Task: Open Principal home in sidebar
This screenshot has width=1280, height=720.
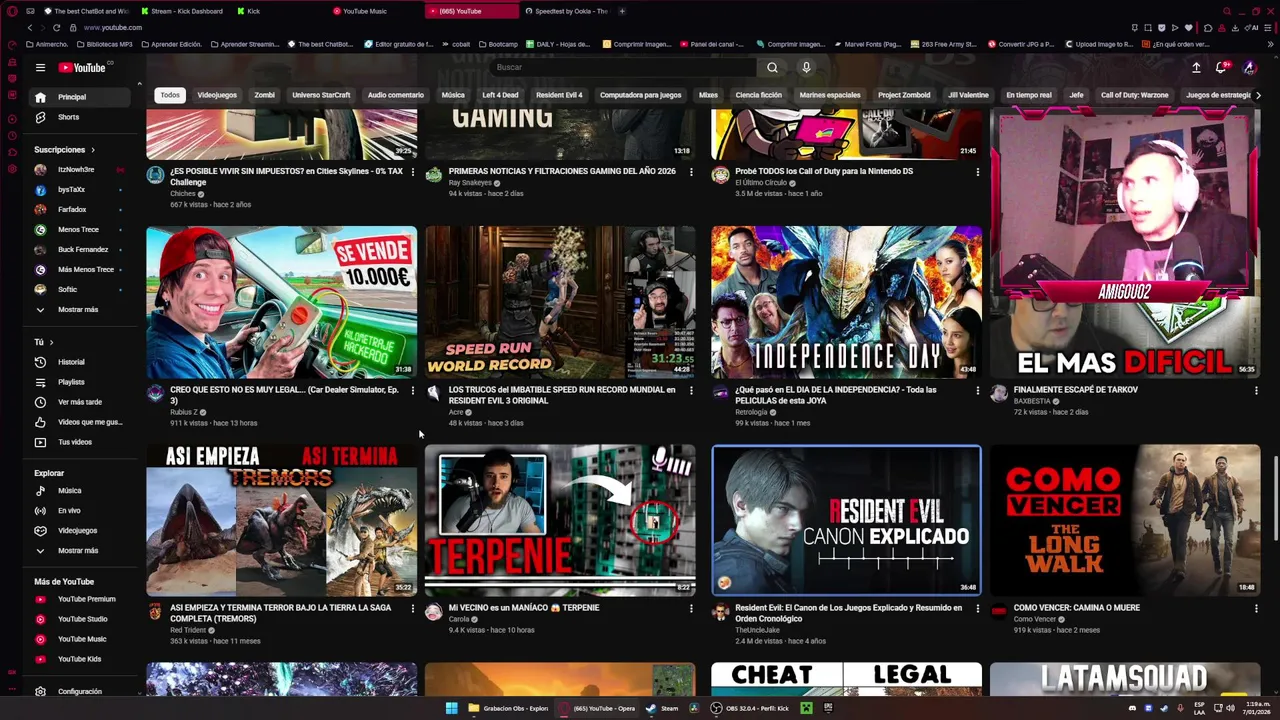Action: (80, 97)
